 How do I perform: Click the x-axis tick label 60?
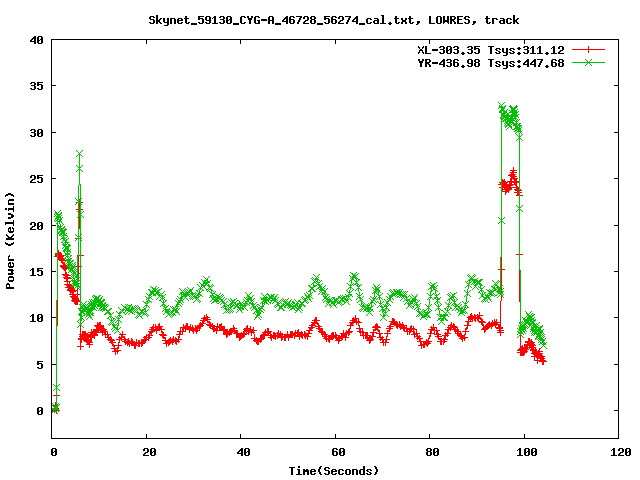338,452
